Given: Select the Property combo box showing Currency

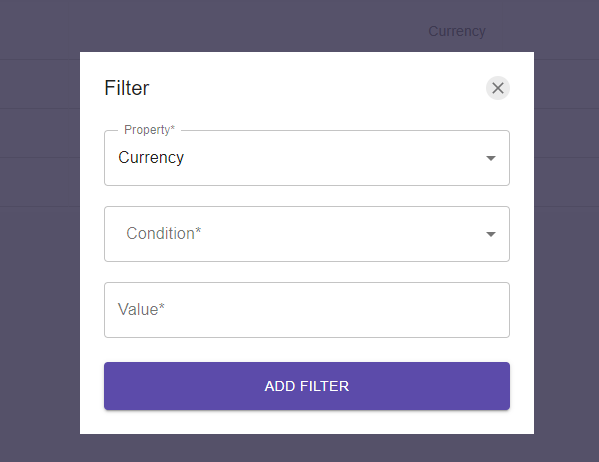Looking at the screenshot, I should click(307, 158).
